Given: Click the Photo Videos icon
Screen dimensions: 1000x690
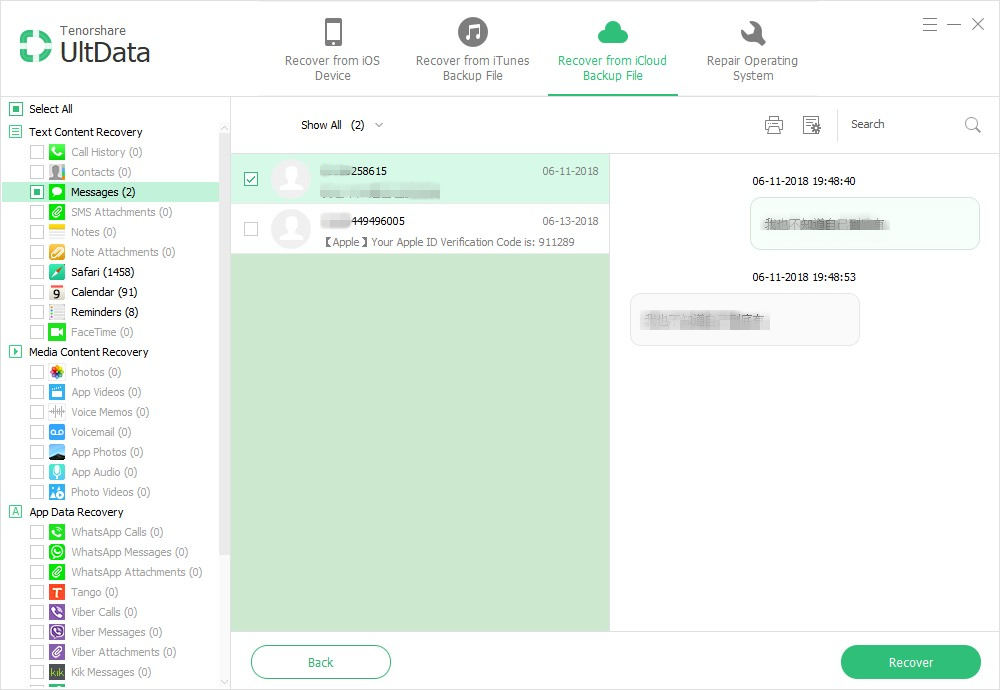Looking at the screenshot, I should click(57, 492).
